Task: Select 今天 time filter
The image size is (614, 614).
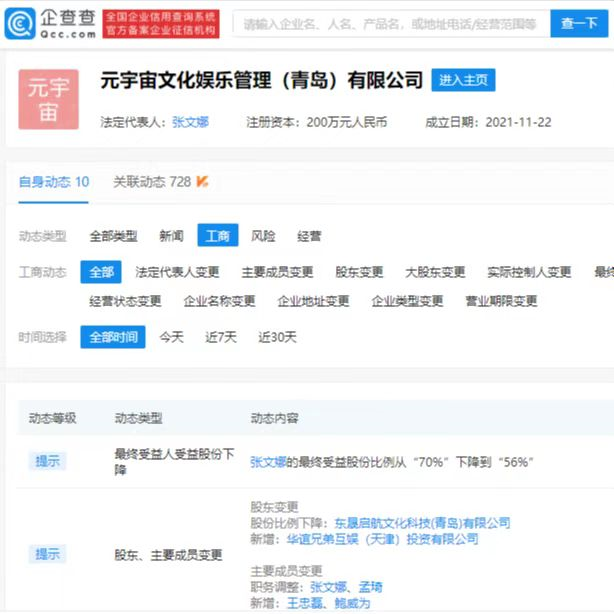Action: pyautogui.click(x=172, y=337)
